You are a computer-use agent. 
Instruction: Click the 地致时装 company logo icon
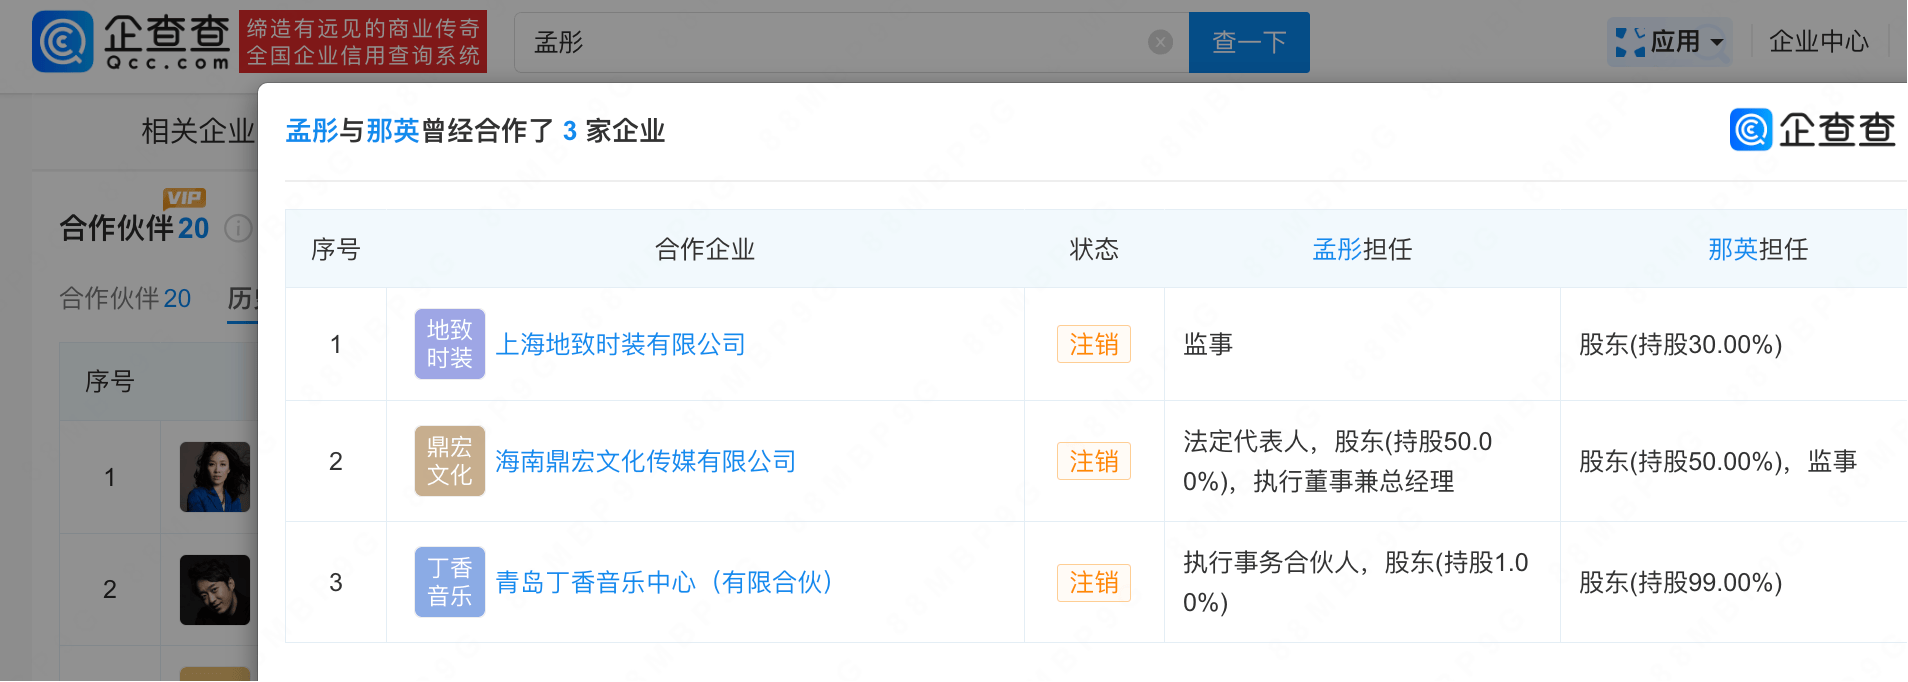coord(449,344)
